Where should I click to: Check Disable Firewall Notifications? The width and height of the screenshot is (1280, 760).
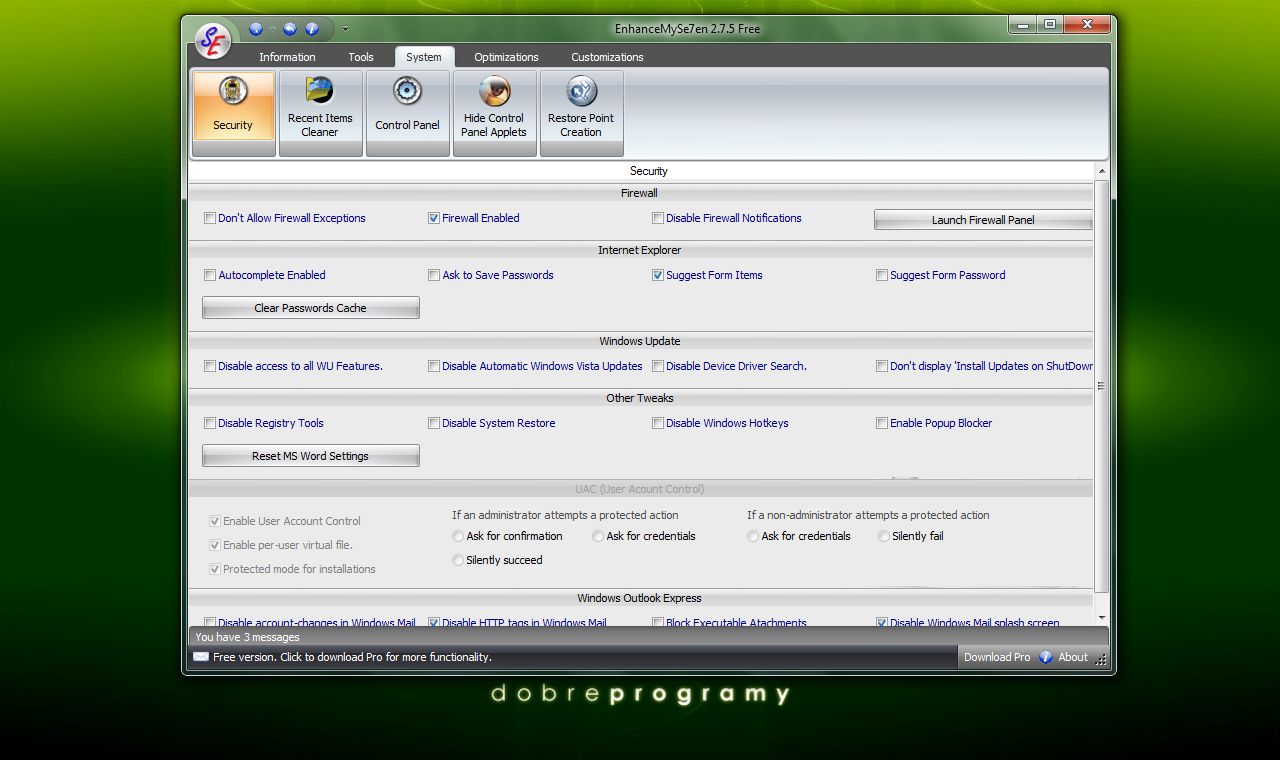click(x=658, y=218)
